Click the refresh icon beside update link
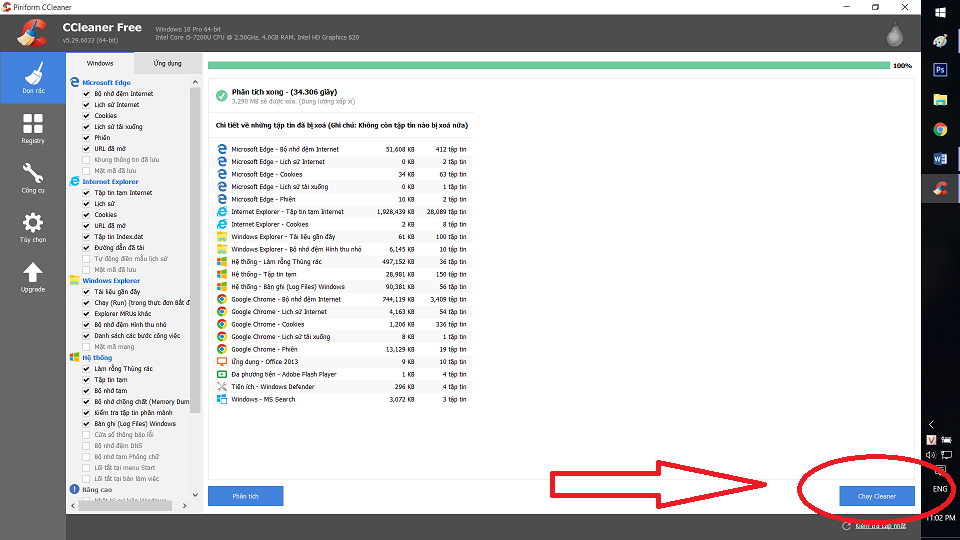 (846, 526)
